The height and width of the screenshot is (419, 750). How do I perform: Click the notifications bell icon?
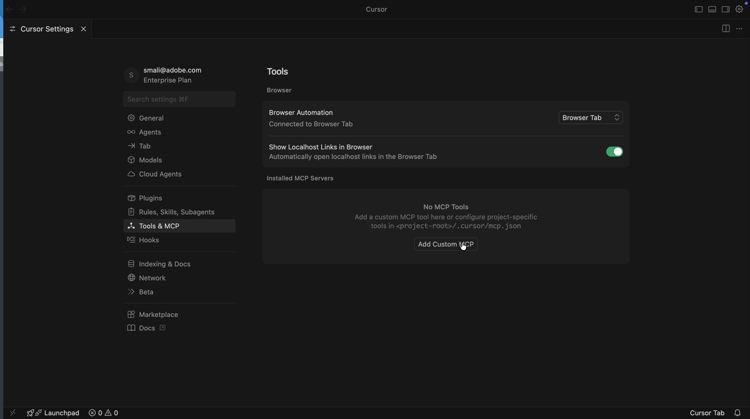(737, 413)
